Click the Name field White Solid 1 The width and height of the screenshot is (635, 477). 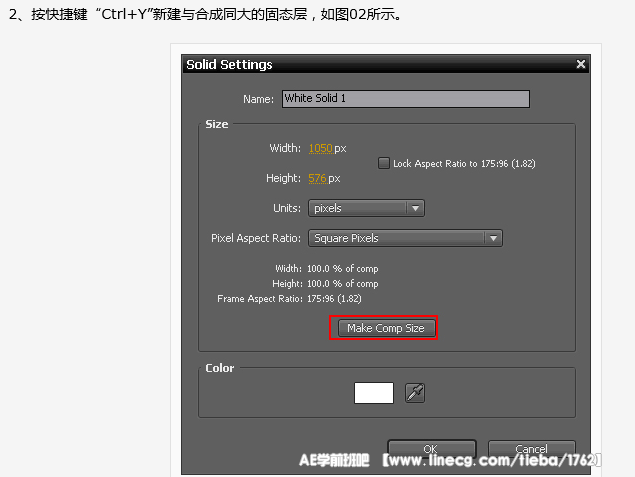(x=406, y=99)
